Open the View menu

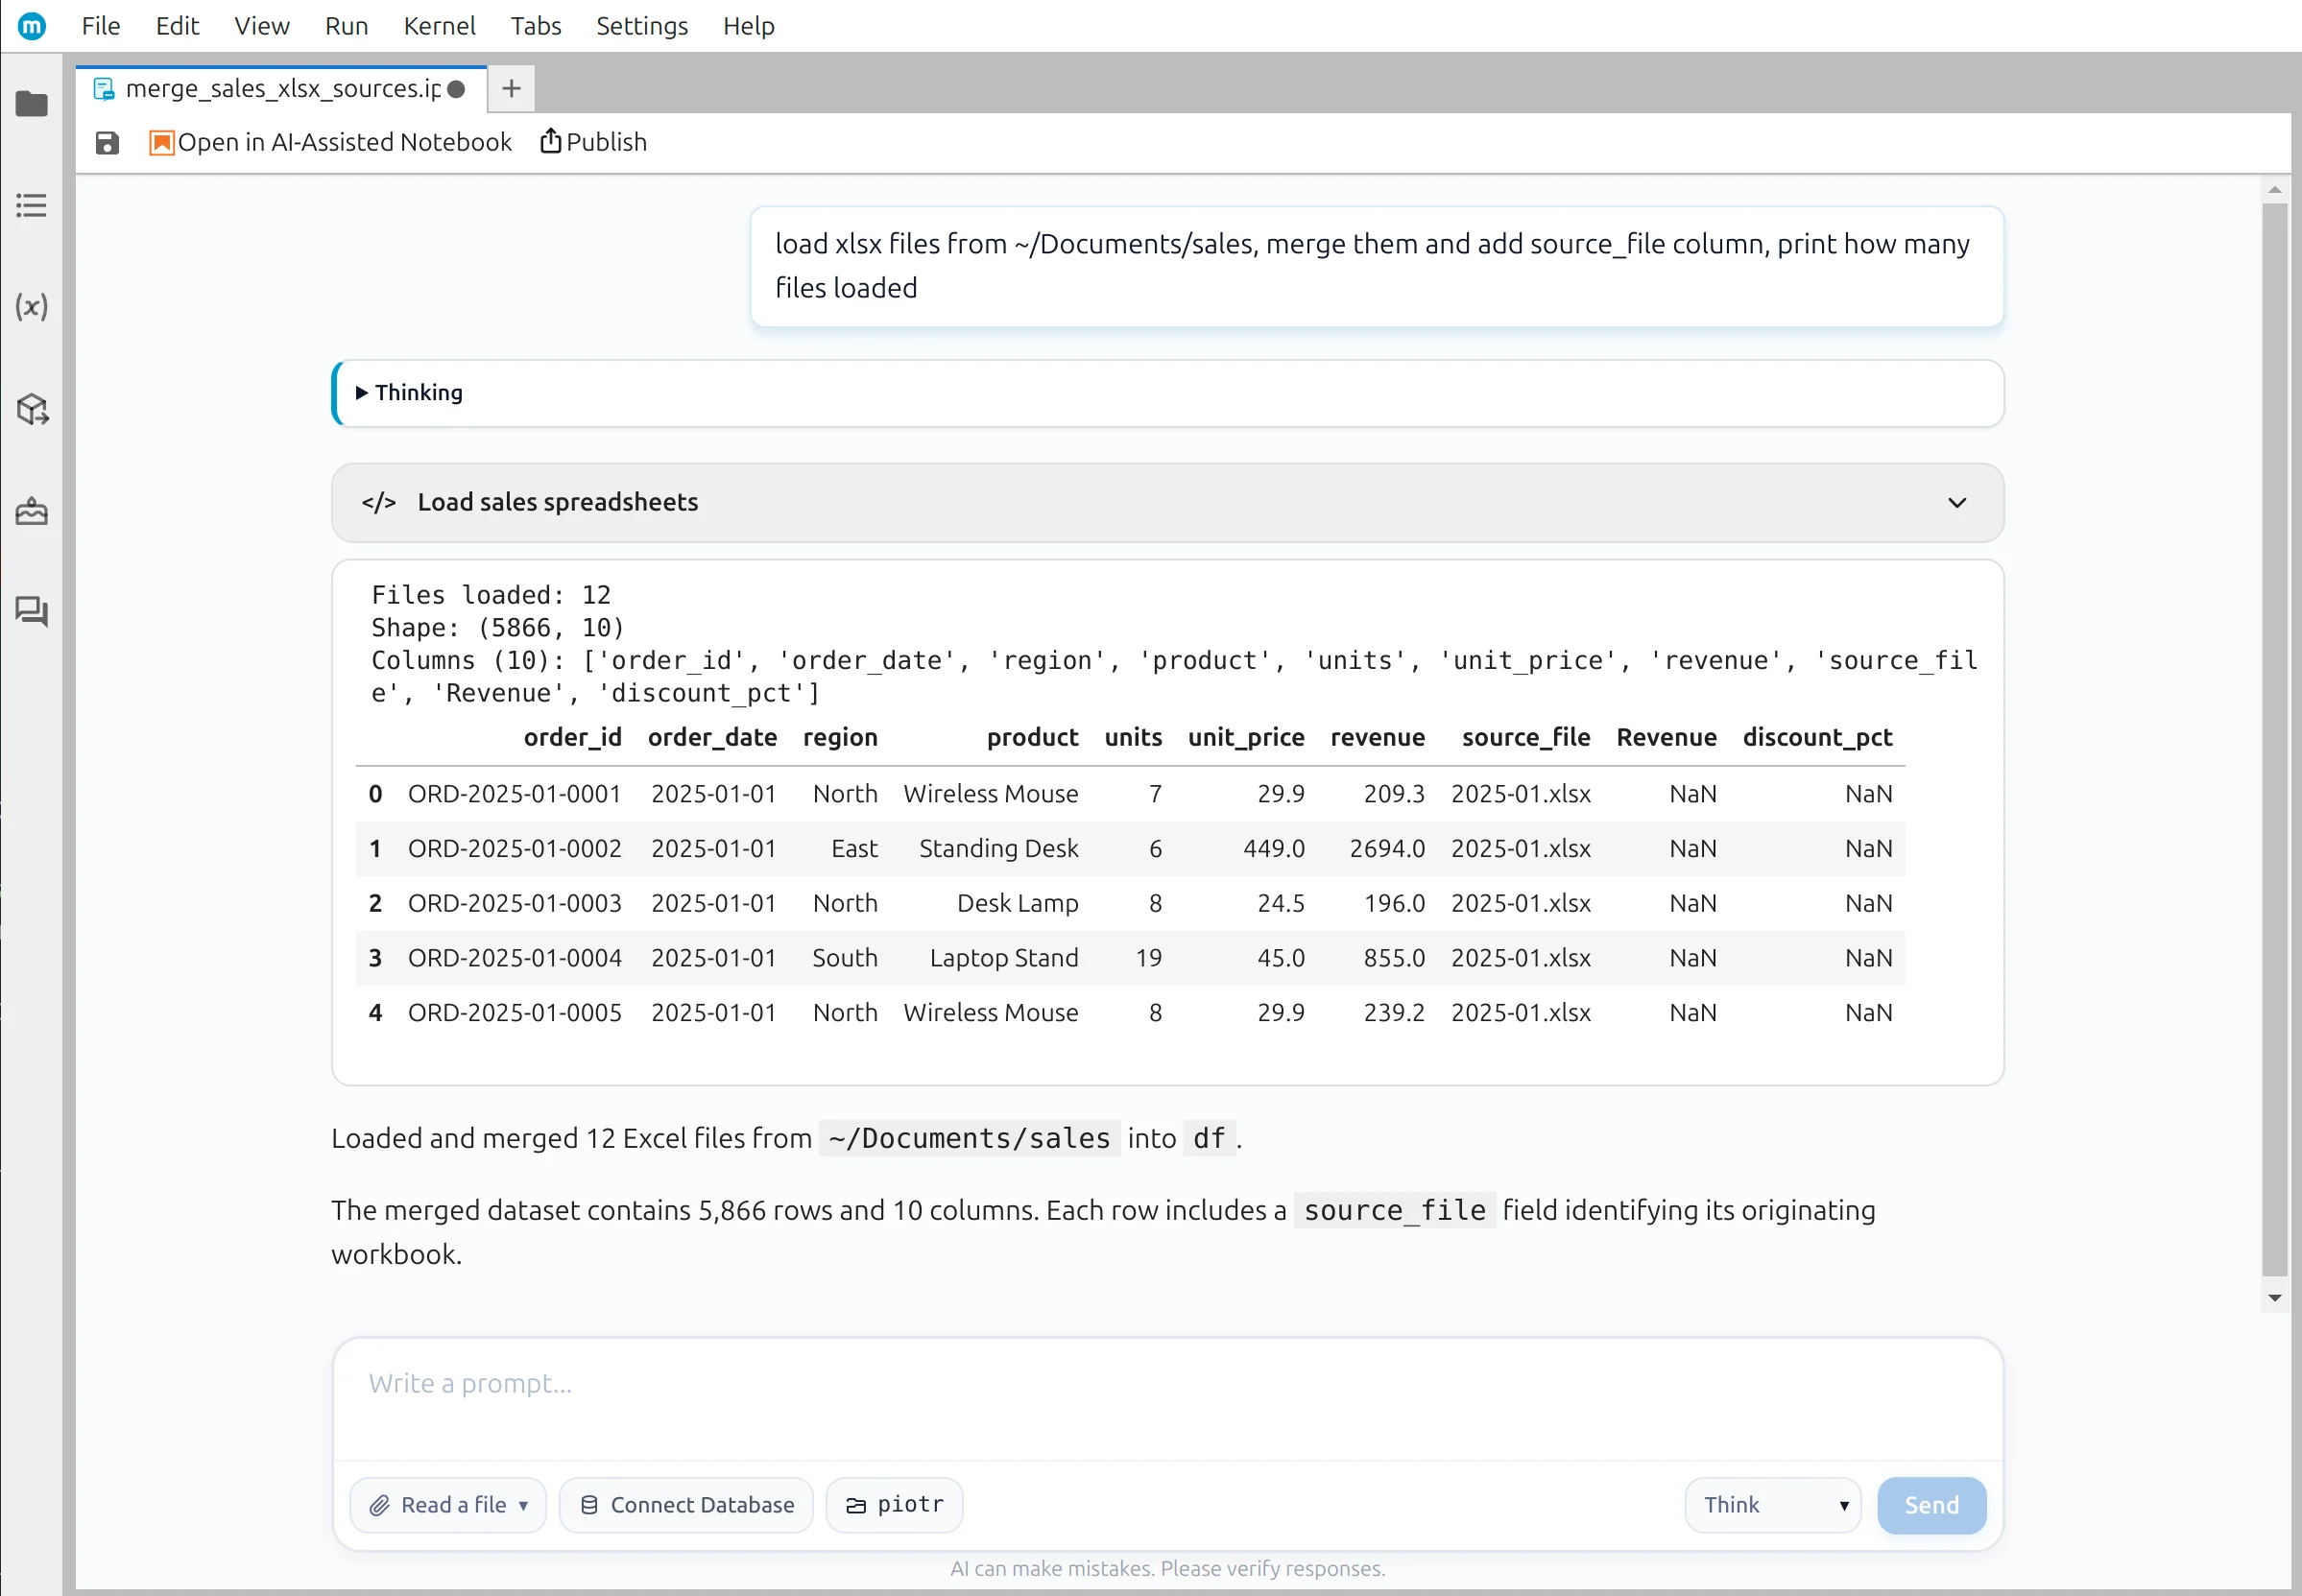point(262,26)
